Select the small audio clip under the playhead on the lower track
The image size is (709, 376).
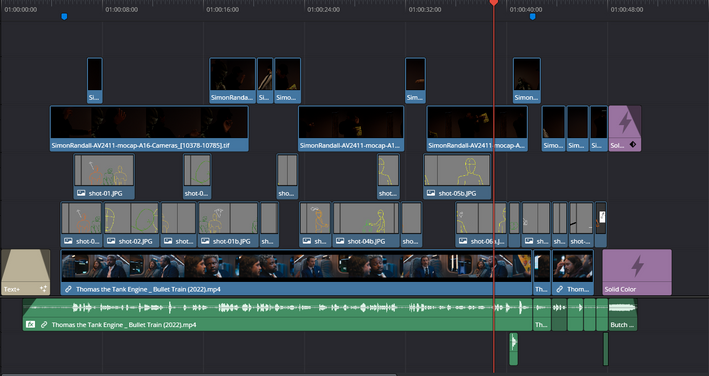coord(513,349)
